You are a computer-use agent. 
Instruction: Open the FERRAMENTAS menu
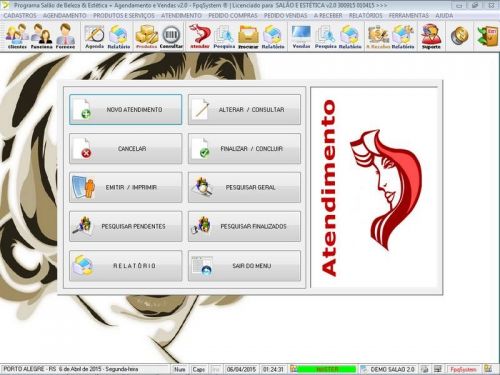[409, 16]
